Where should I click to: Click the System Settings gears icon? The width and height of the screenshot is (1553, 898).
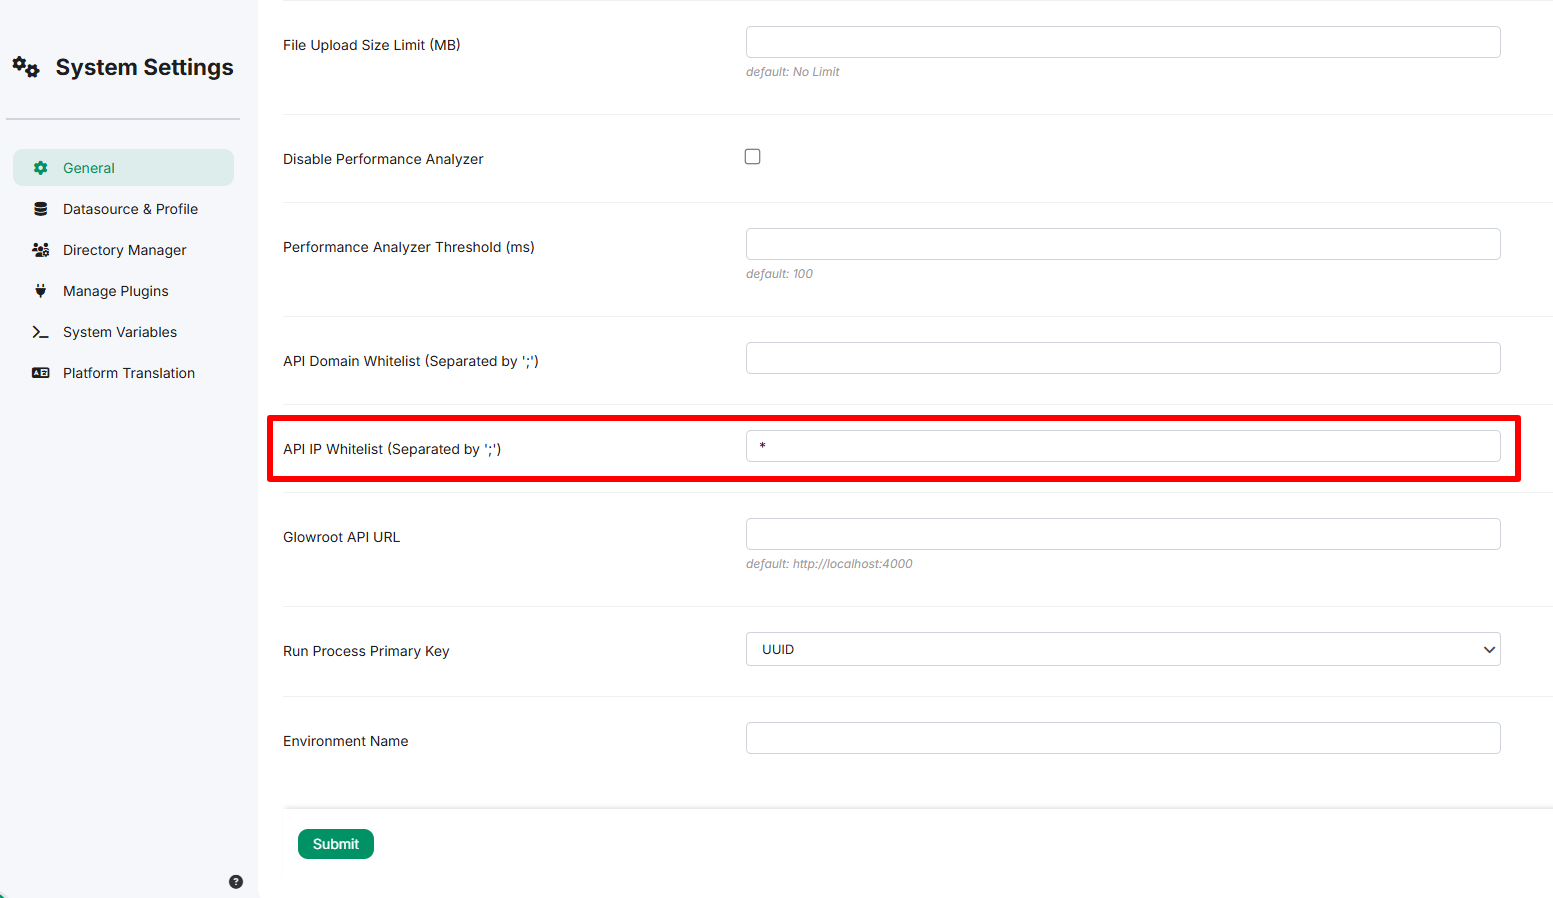[26, 67]
